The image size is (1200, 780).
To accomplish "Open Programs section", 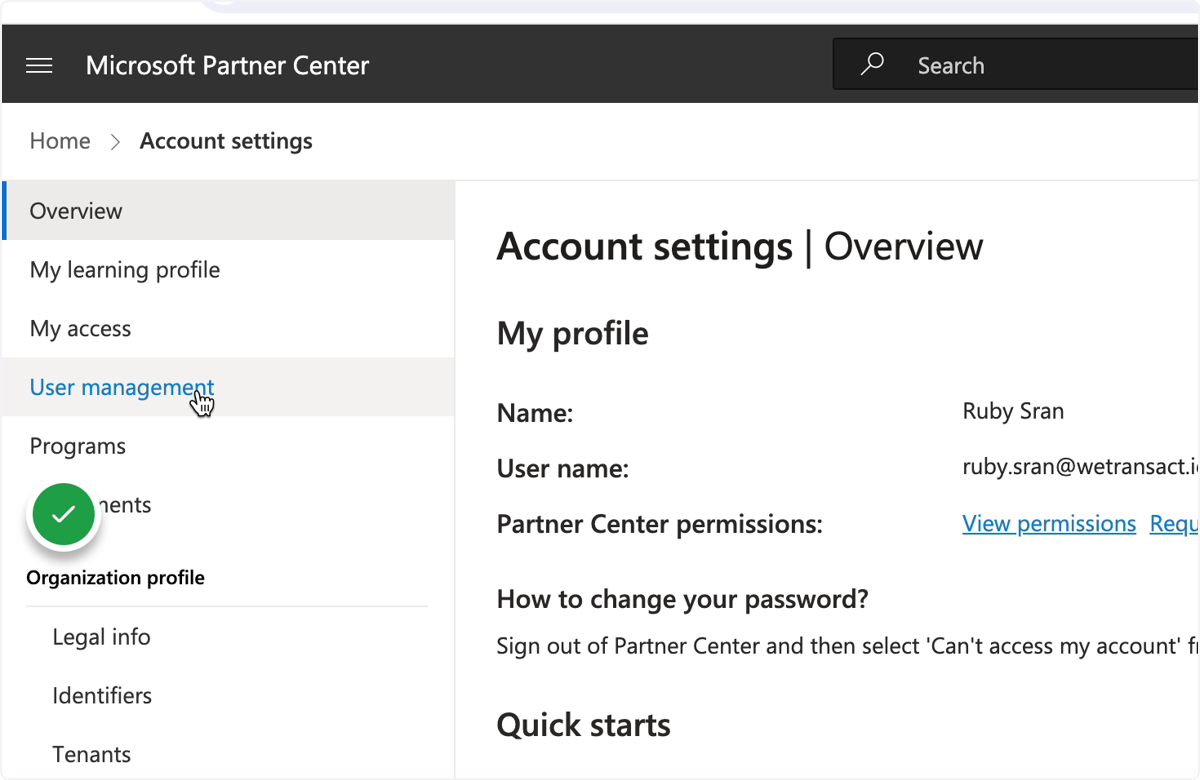I will pos(228,446).
